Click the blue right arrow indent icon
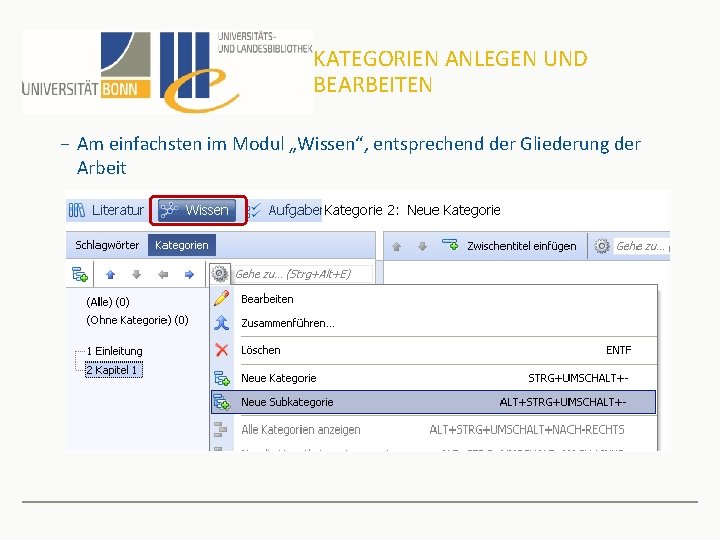This screenshot has height=540, width=720. [189, 275]
